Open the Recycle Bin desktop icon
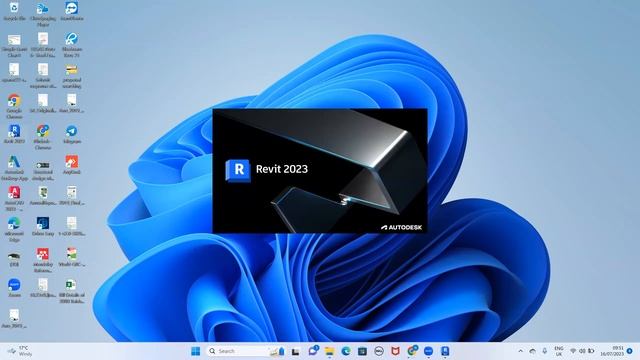 (14, 11)
